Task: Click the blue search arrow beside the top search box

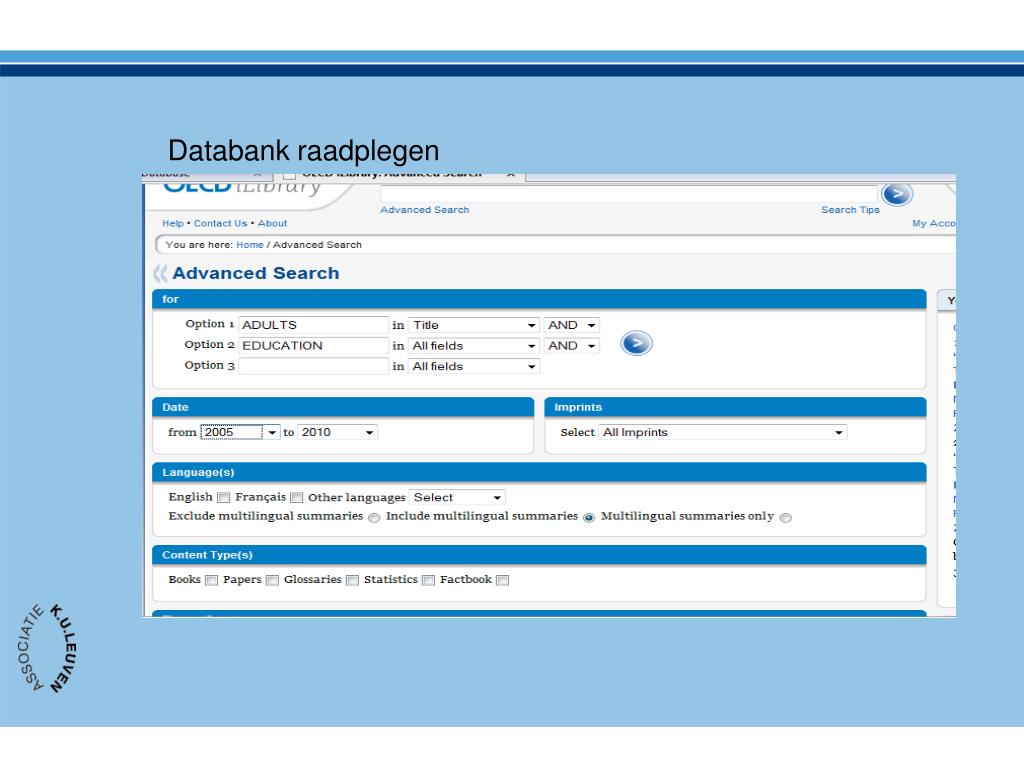Action: click(897, 193)
